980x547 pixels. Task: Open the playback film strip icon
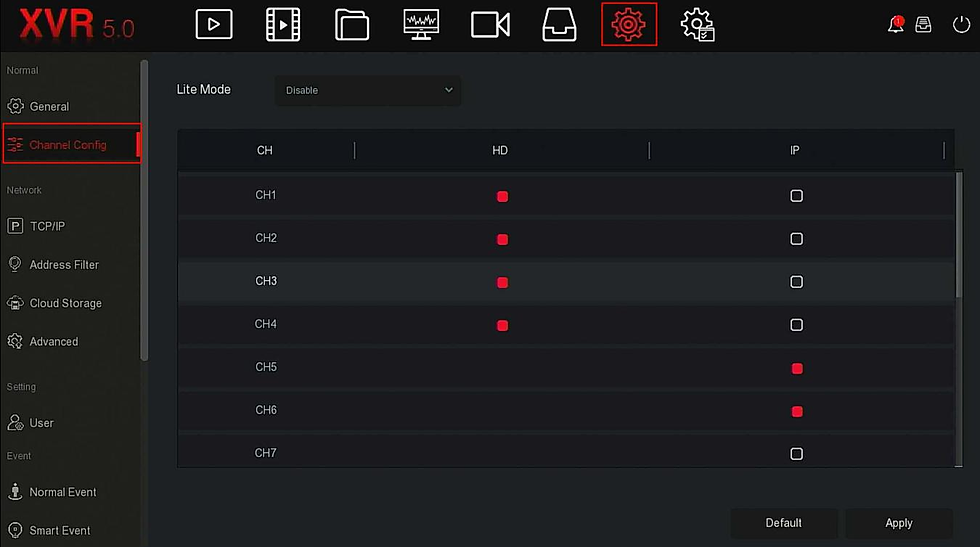(283, 24)
